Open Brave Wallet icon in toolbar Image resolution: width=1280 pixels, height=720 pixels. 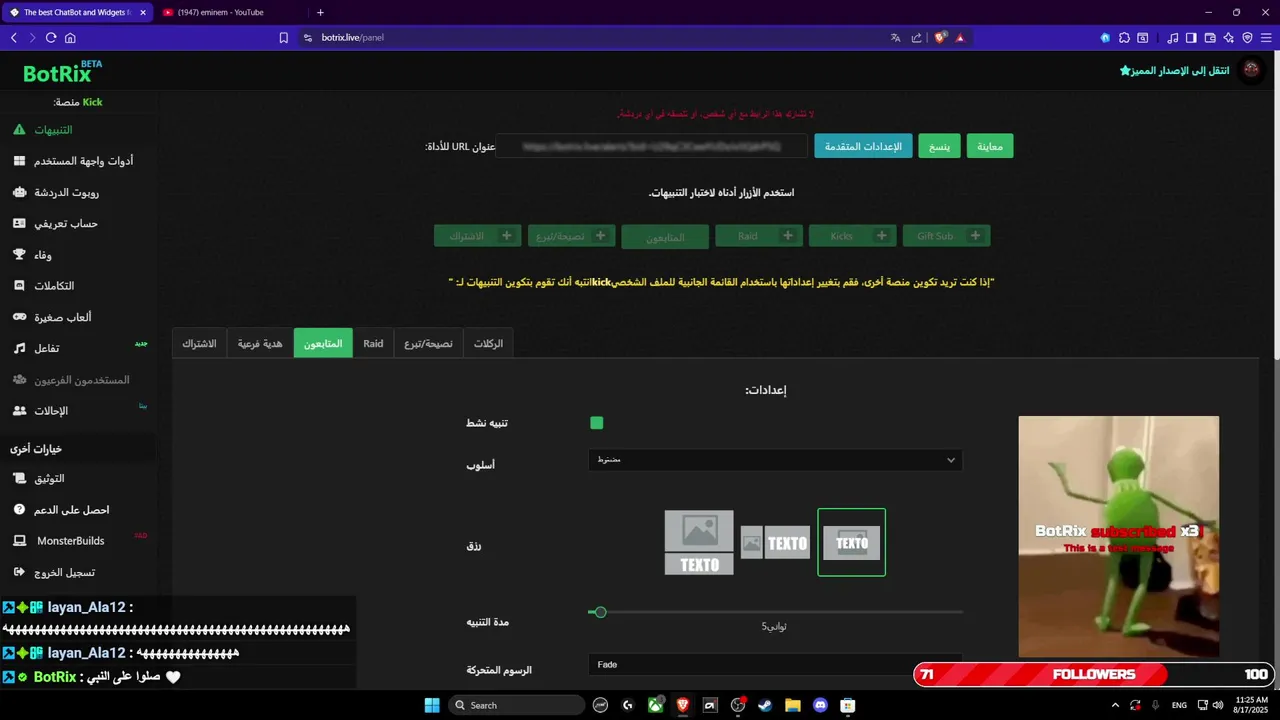pos(1210,38)
